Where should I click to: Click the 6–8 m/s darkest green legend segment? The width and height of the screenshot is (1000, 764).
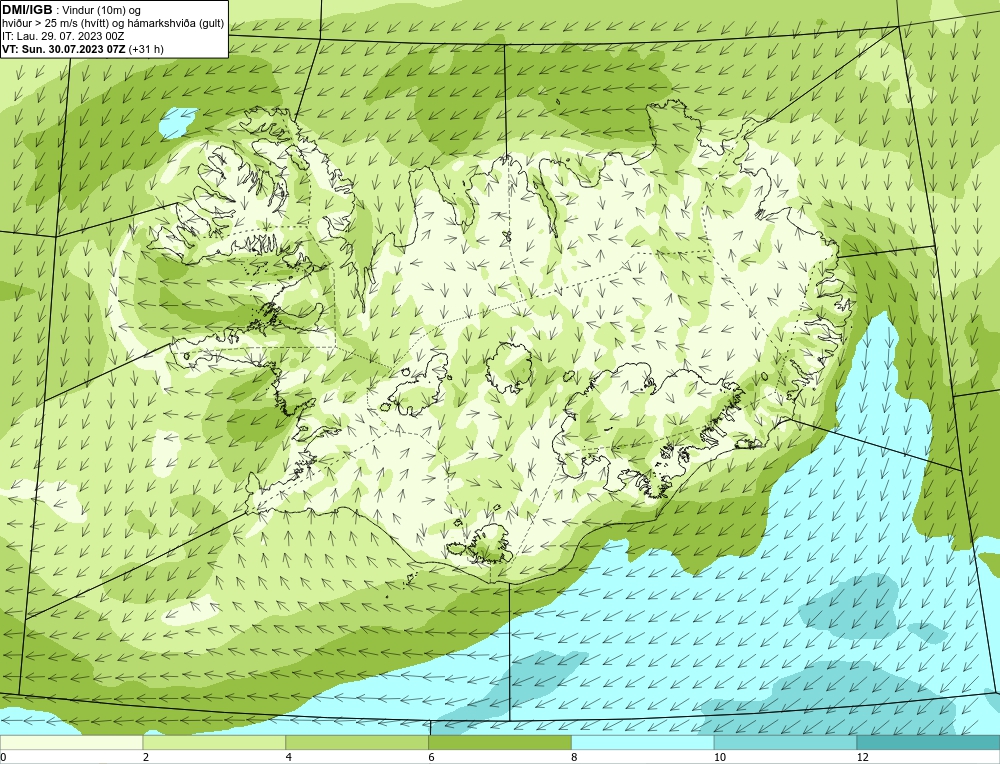pyautogui.click(x=500, y=742)
